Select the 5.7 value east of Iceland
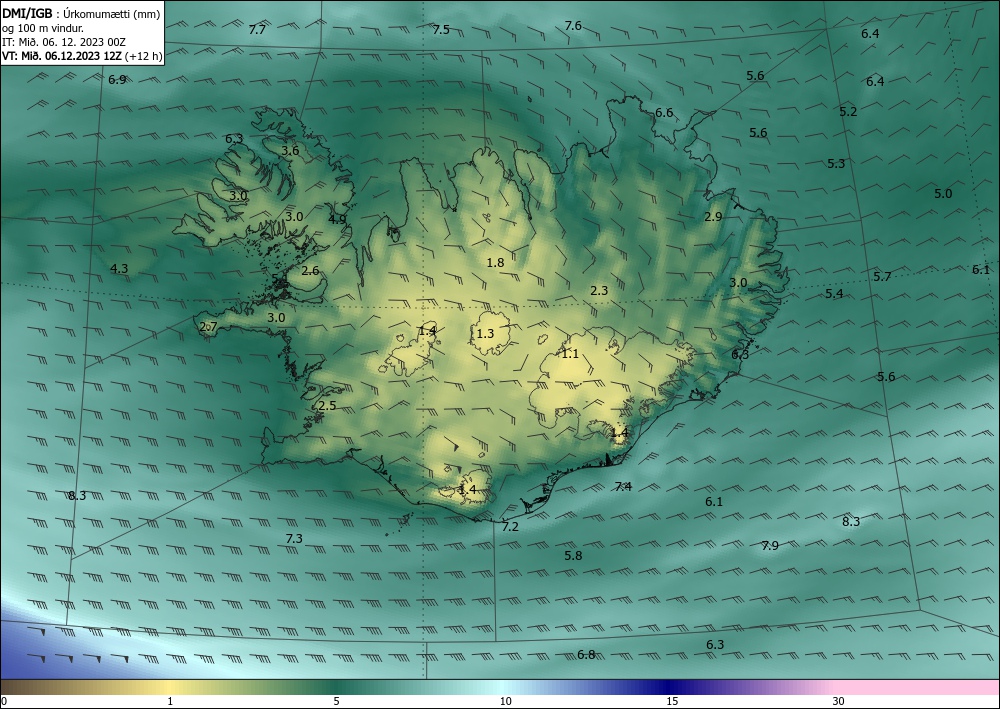Viewport: 1000px width, 709px height. [882, 276]
